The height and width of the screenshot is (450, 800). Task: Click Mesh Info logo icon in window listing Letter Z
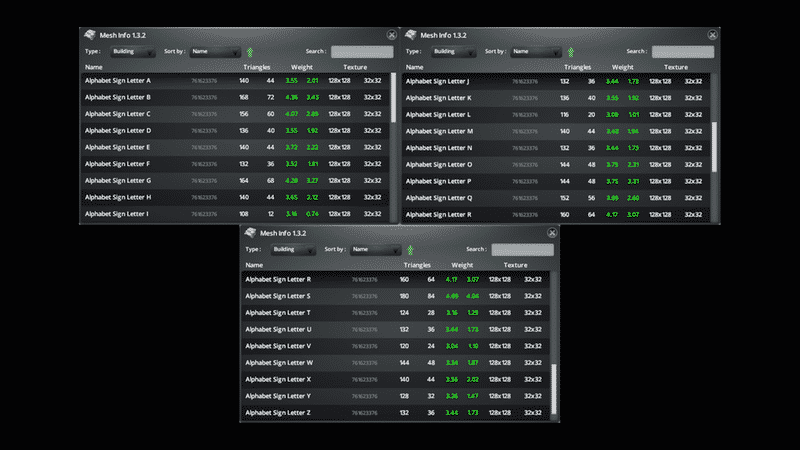tap(250, 233)
